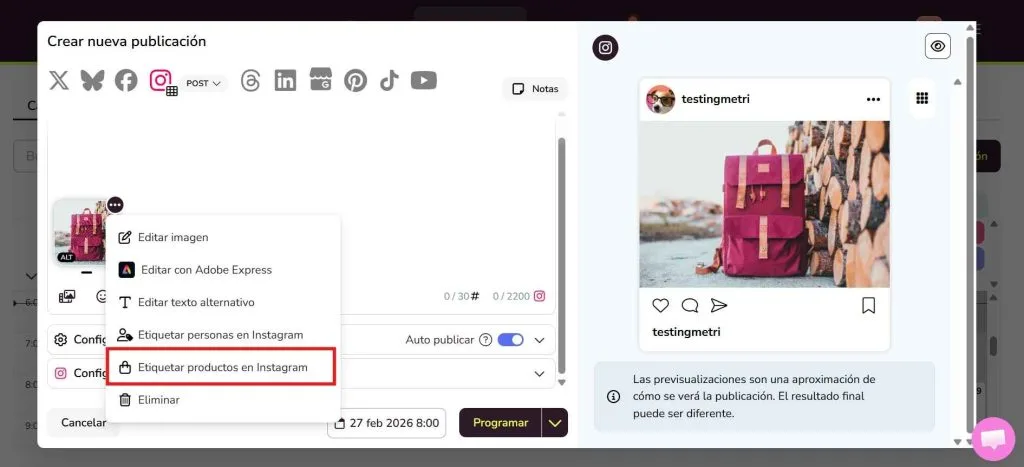The image size is (1024, 467).
Task: Click the Instagram character counter icon
Action: [x=539, y=296]
